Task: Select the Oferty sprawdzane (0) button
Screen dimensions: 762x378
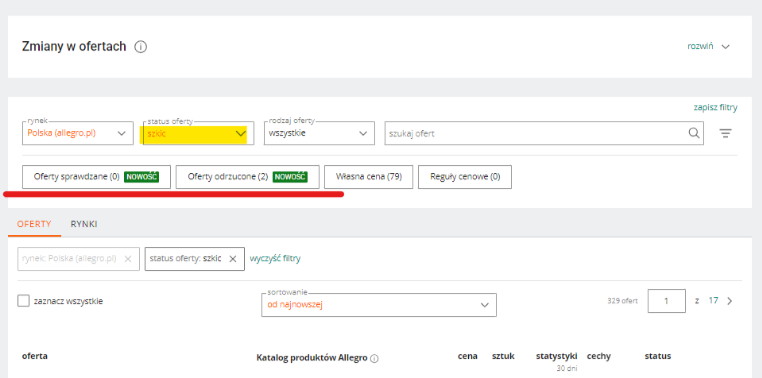Action: [96, 177]
